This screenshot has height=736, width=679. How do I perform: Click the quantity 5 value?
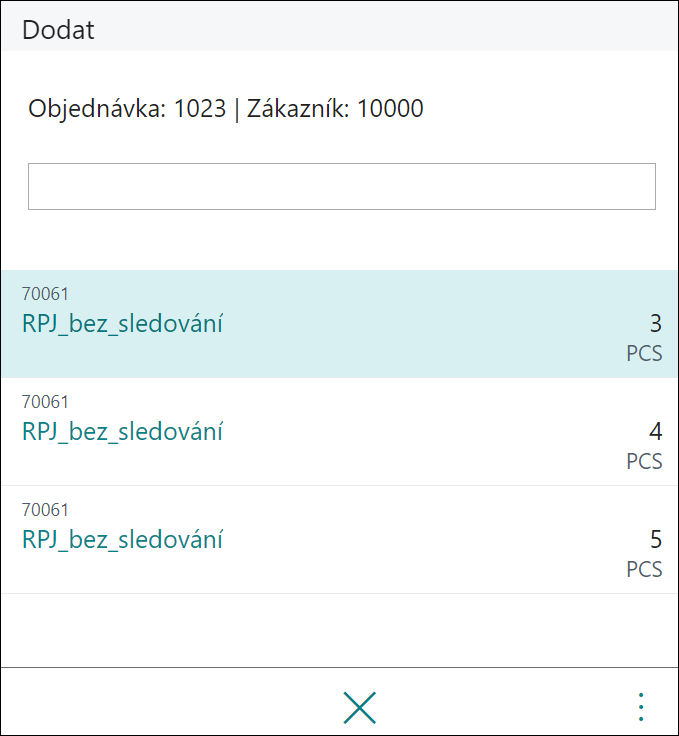[656, 540]
